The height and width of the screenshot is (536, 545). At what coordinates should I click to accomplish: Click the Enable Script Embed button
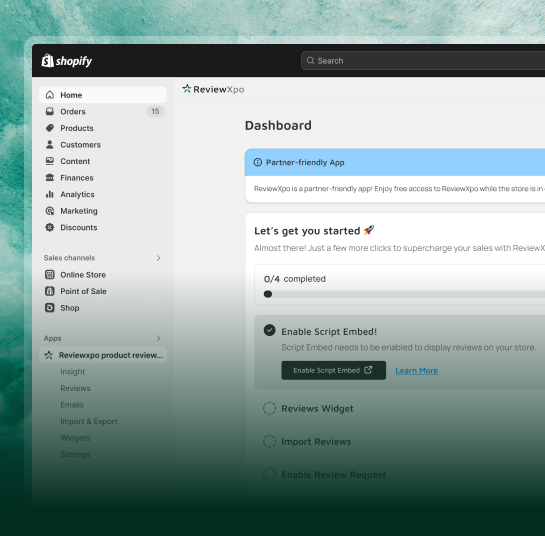tap(333, 370)
